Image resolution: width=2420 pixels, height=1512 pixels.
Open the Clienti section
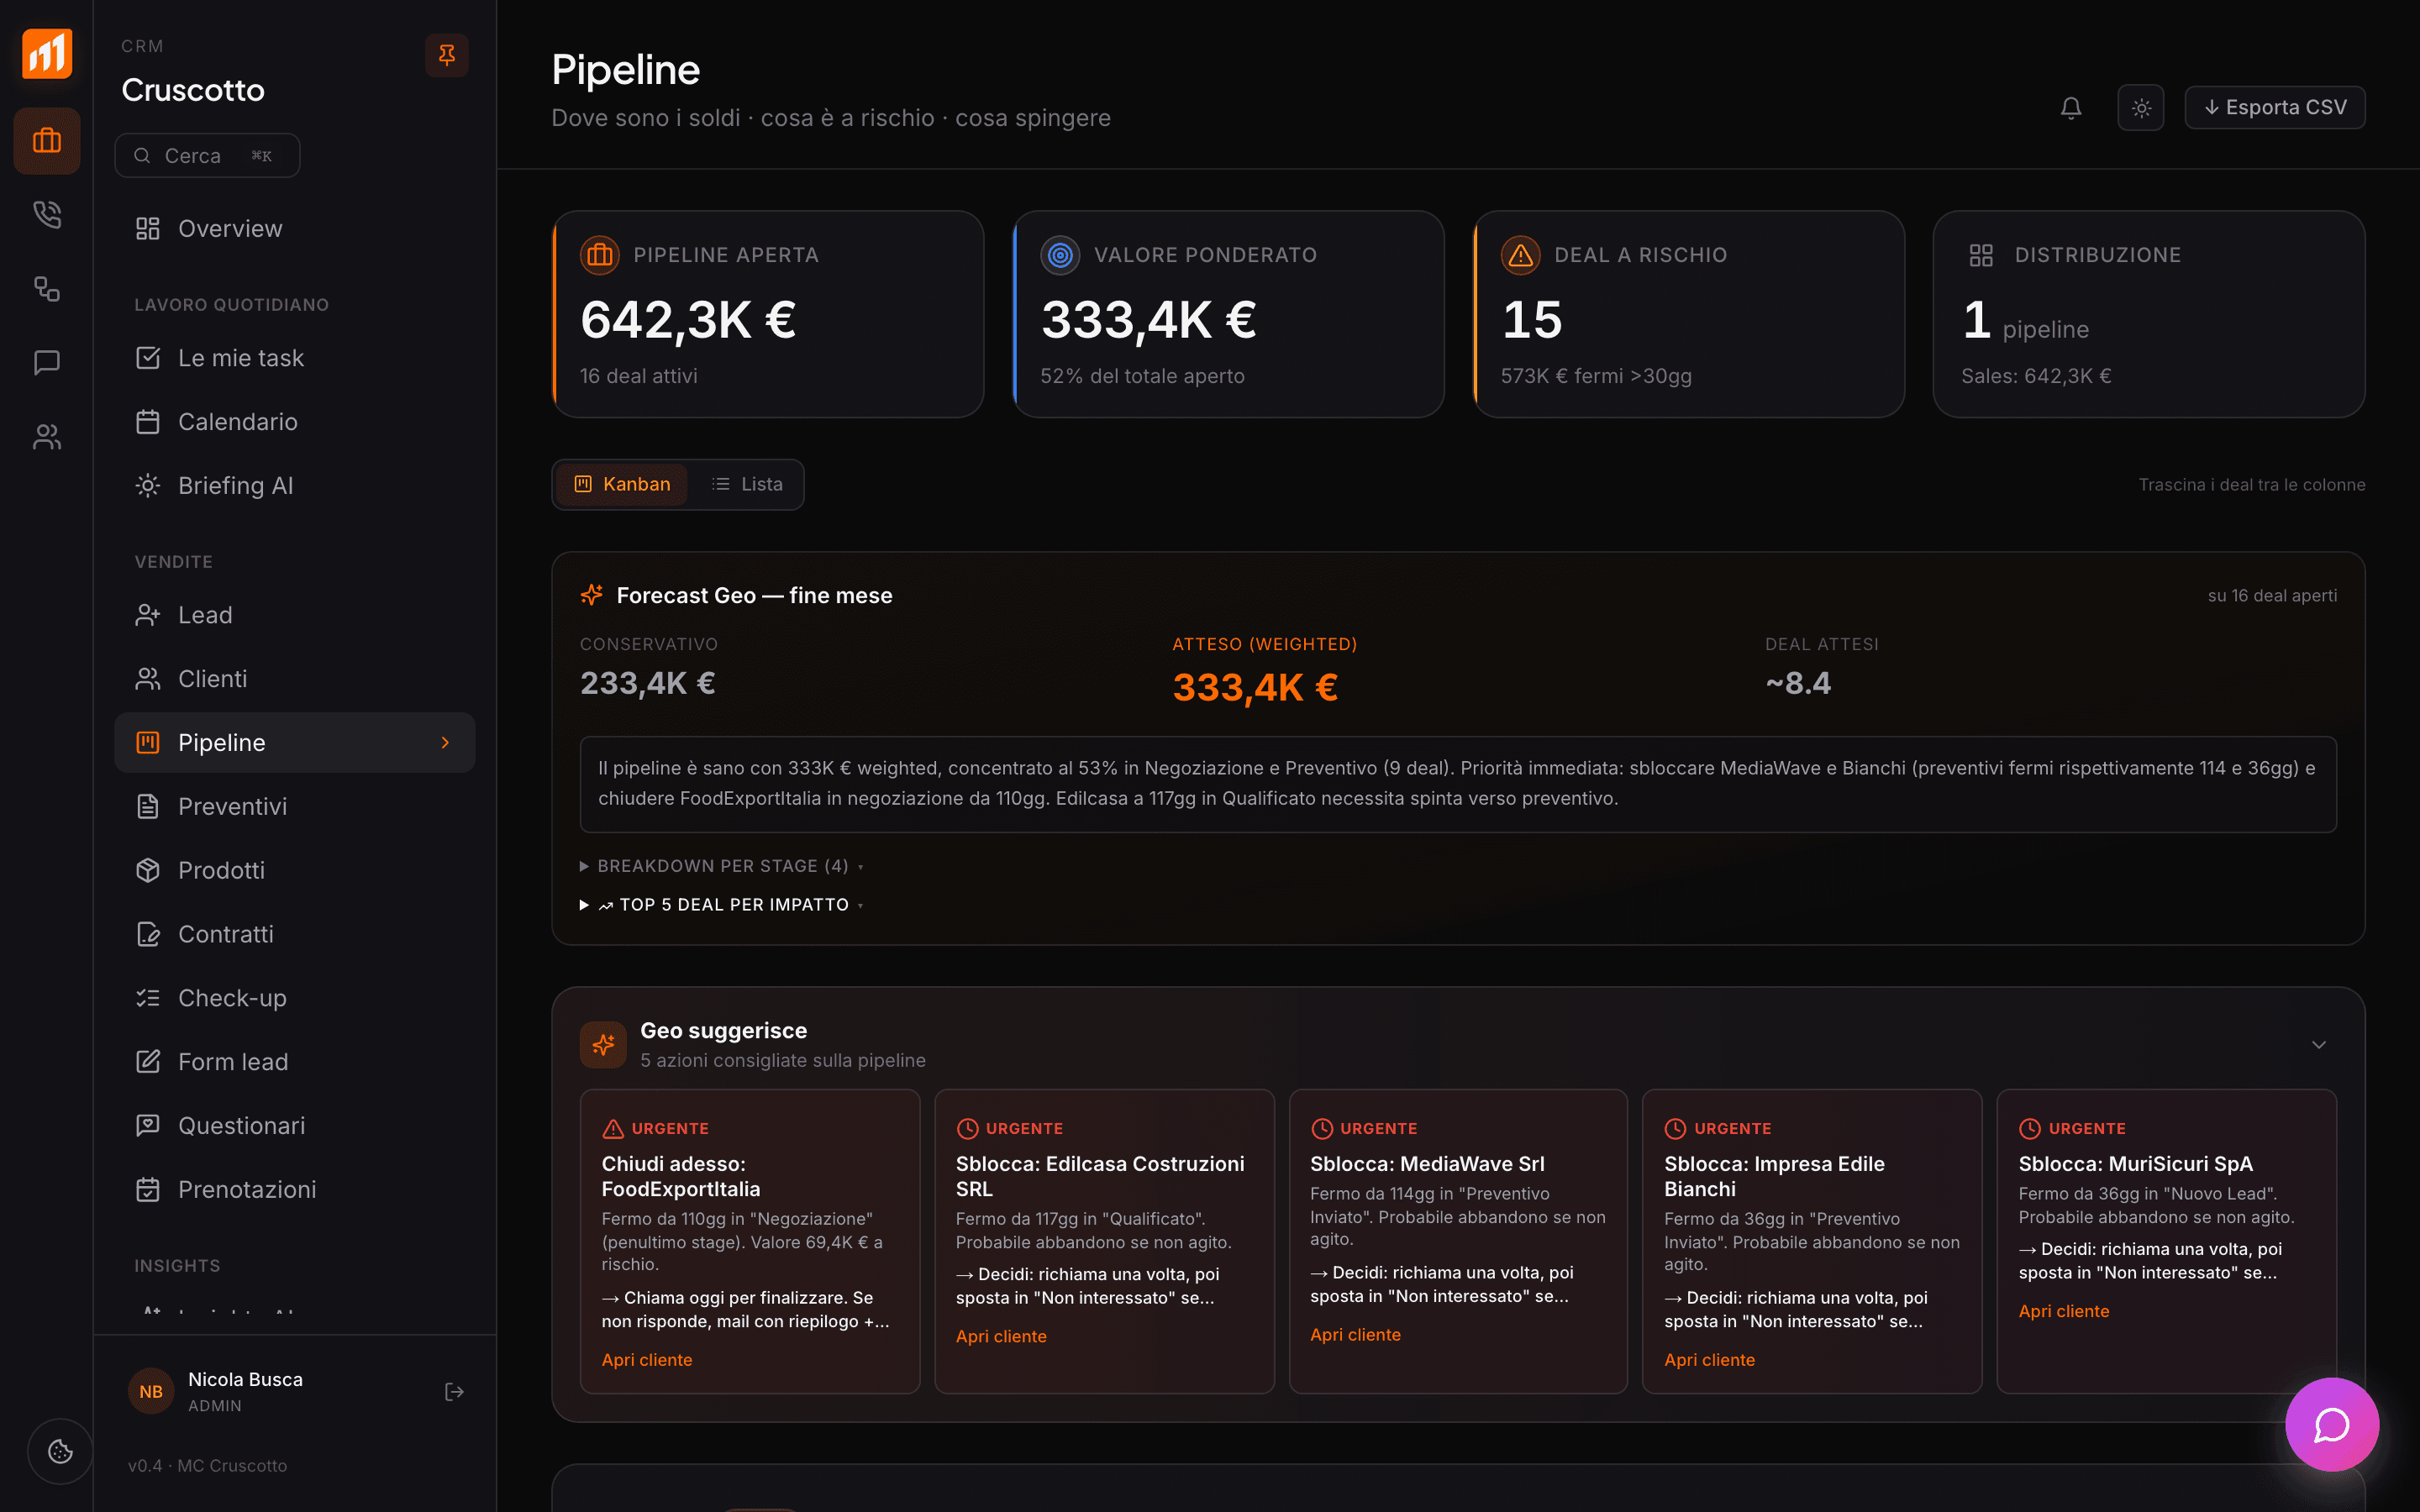coord(294,679)
